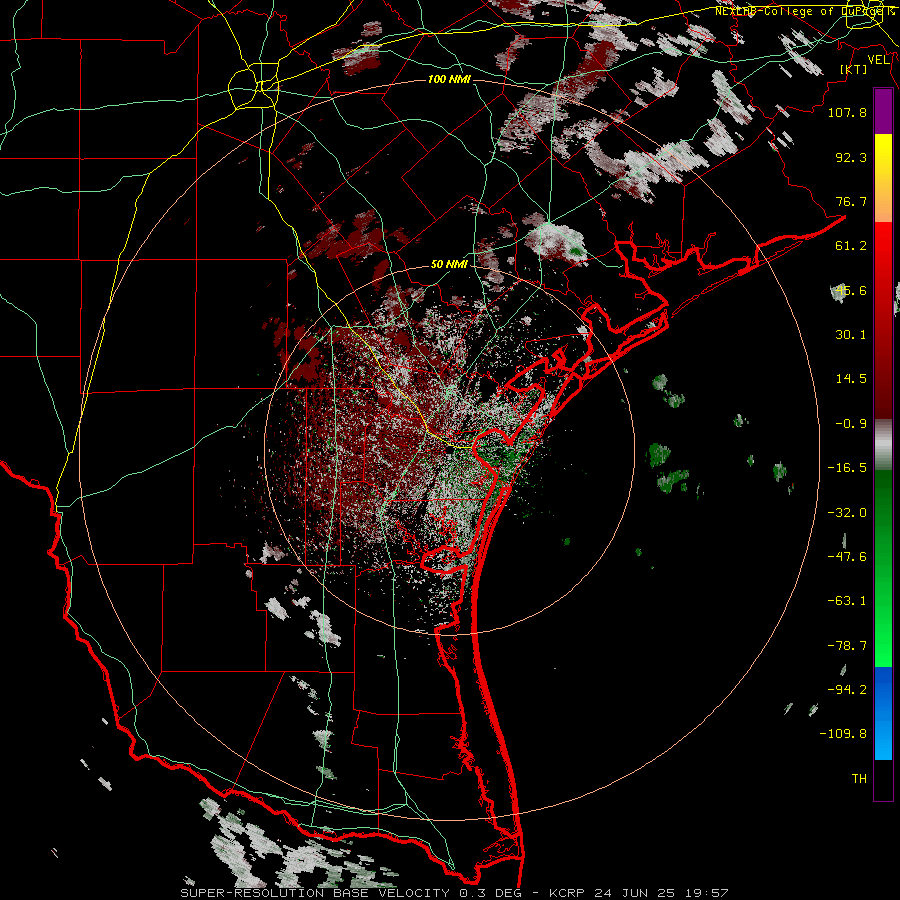Click the NEXLAB-College of DuPage watermark text
The width and height of the screenshot is (900, 900).
pyautogui.click(x=804, y=11)
